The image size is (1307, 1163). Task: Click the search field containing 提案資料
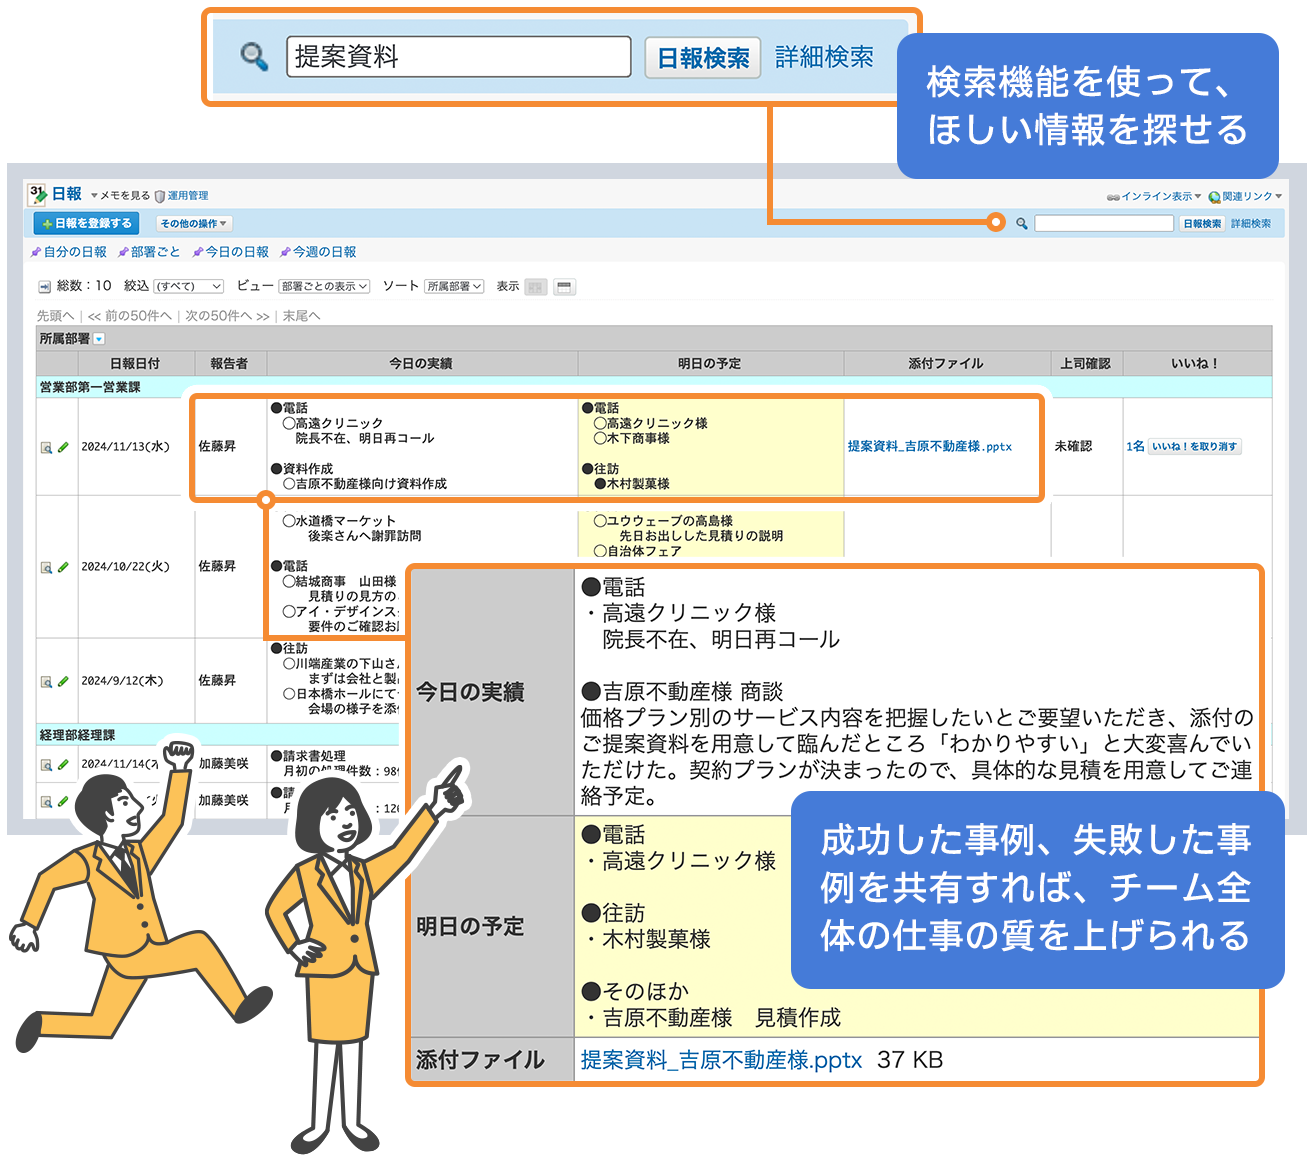pos(458,57)
